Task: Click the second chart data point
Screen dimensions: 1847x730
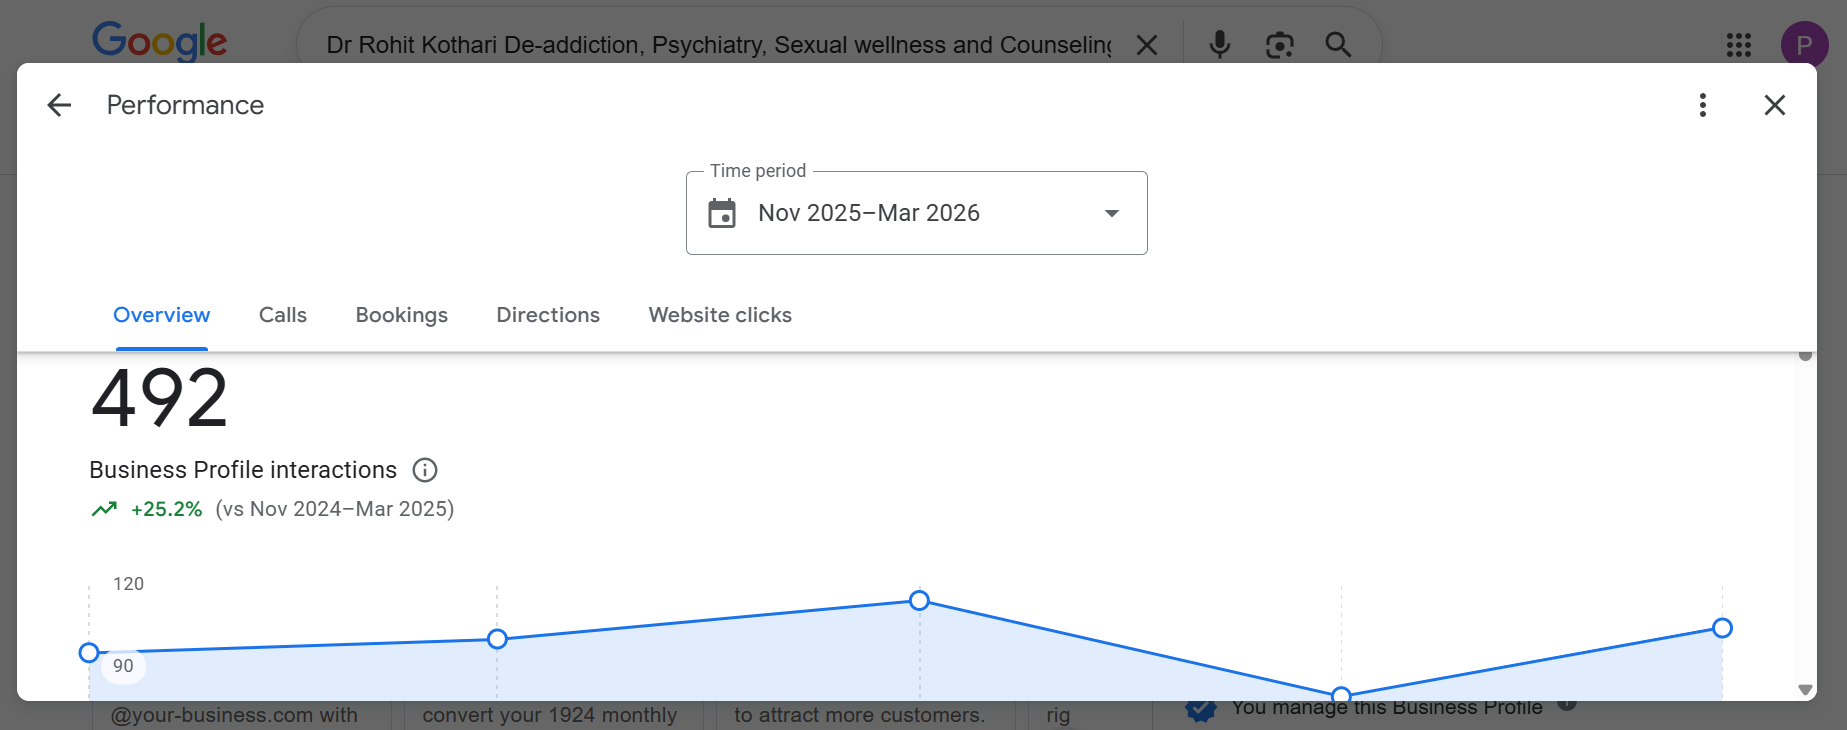Action: point(497,639)
